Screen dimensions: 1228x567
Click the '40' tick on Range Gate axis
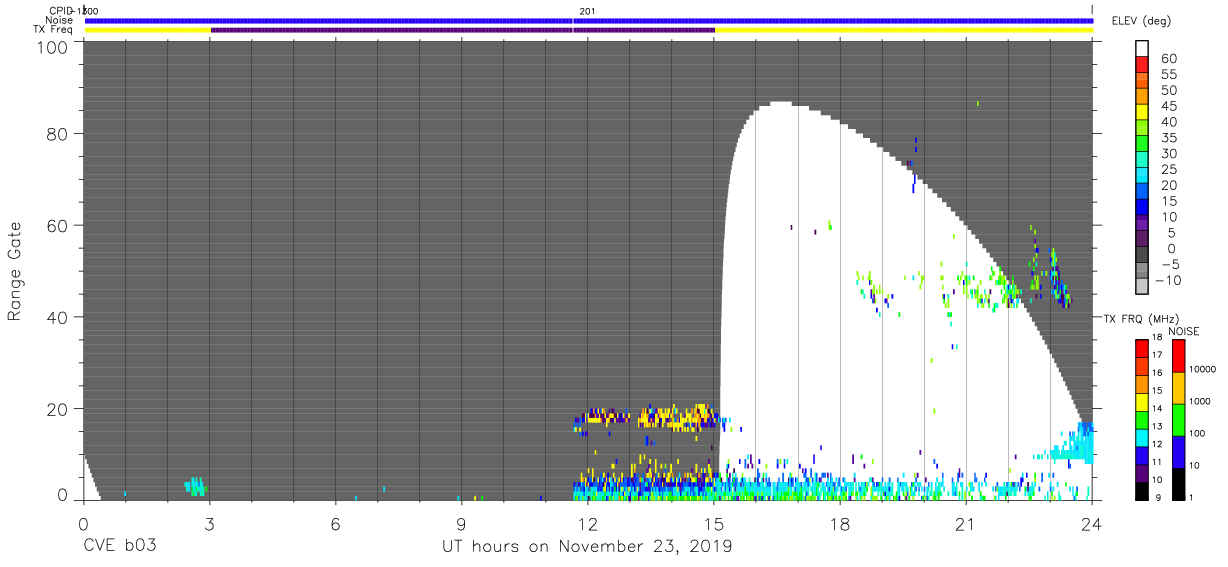(x=57, y=317)
